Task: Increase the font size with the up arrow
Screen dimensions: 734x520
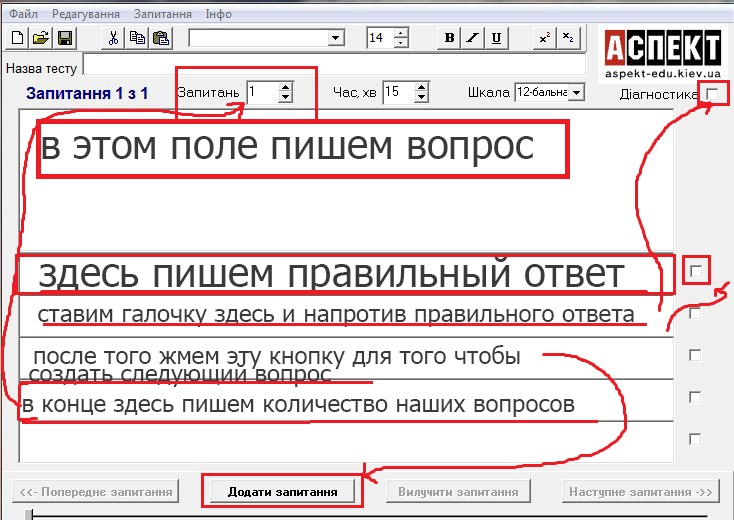Action: 401,33
